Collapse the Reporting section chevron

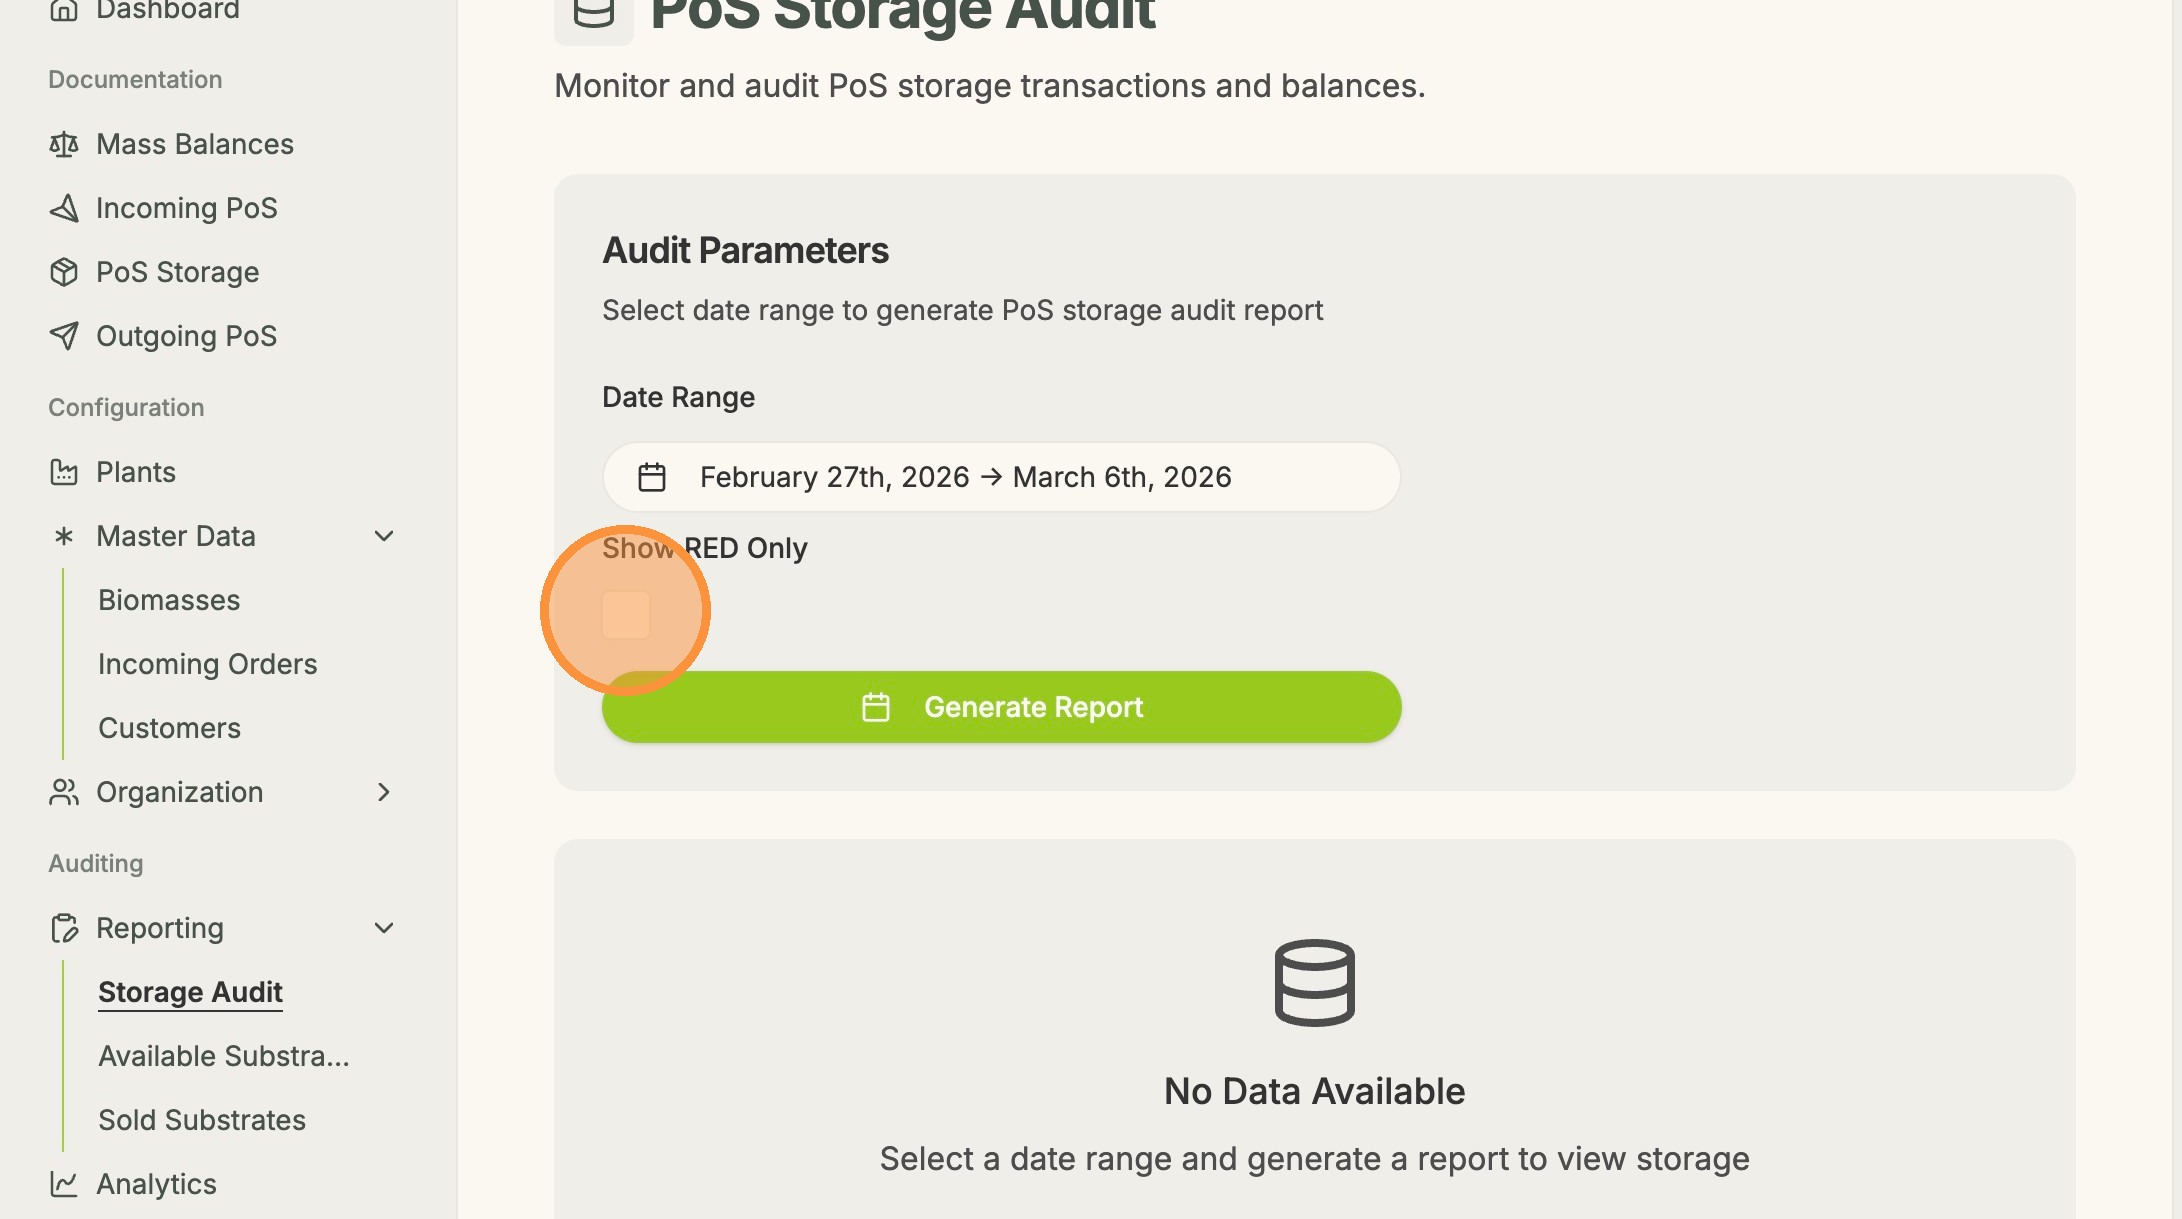tap(384, 928)
